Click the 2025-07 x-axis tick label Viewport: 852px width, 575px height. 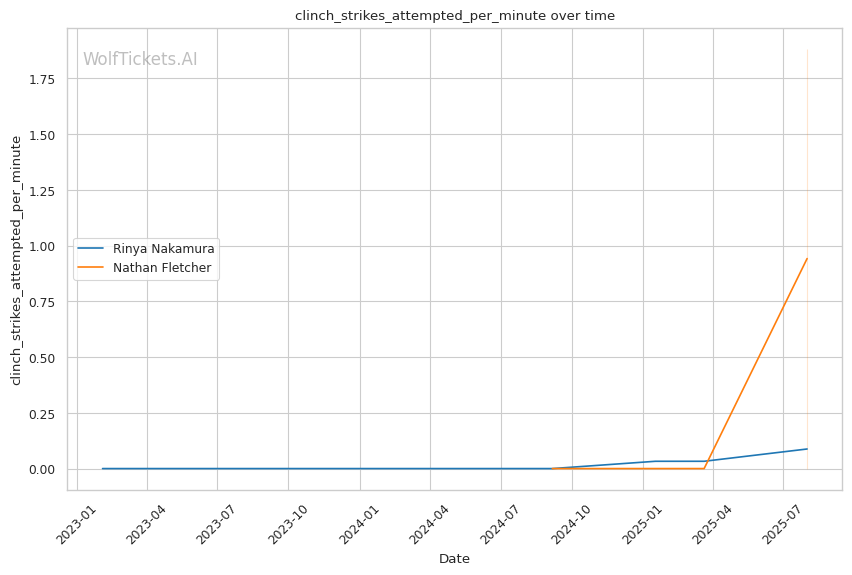(x=783, y=524)
